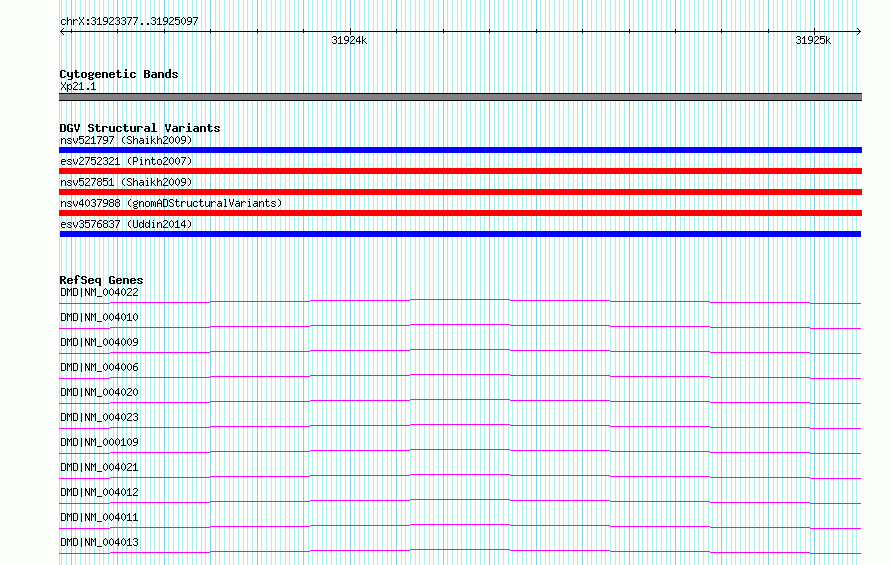Click the 31925k ruler tick label
This screenshot has width=890, height=565.
(813, 40)
